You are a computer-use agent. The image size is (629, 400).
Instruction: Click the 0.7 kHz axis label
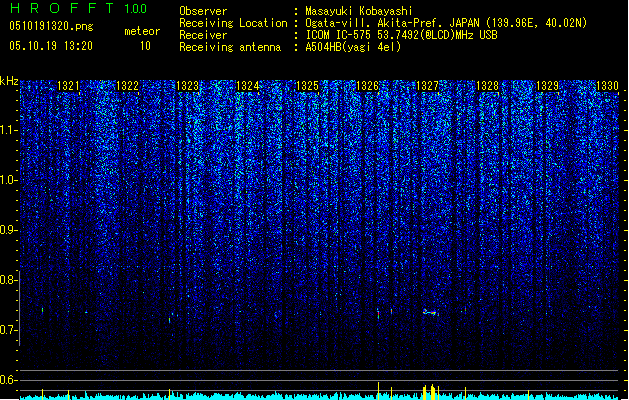tap(8, 330)
